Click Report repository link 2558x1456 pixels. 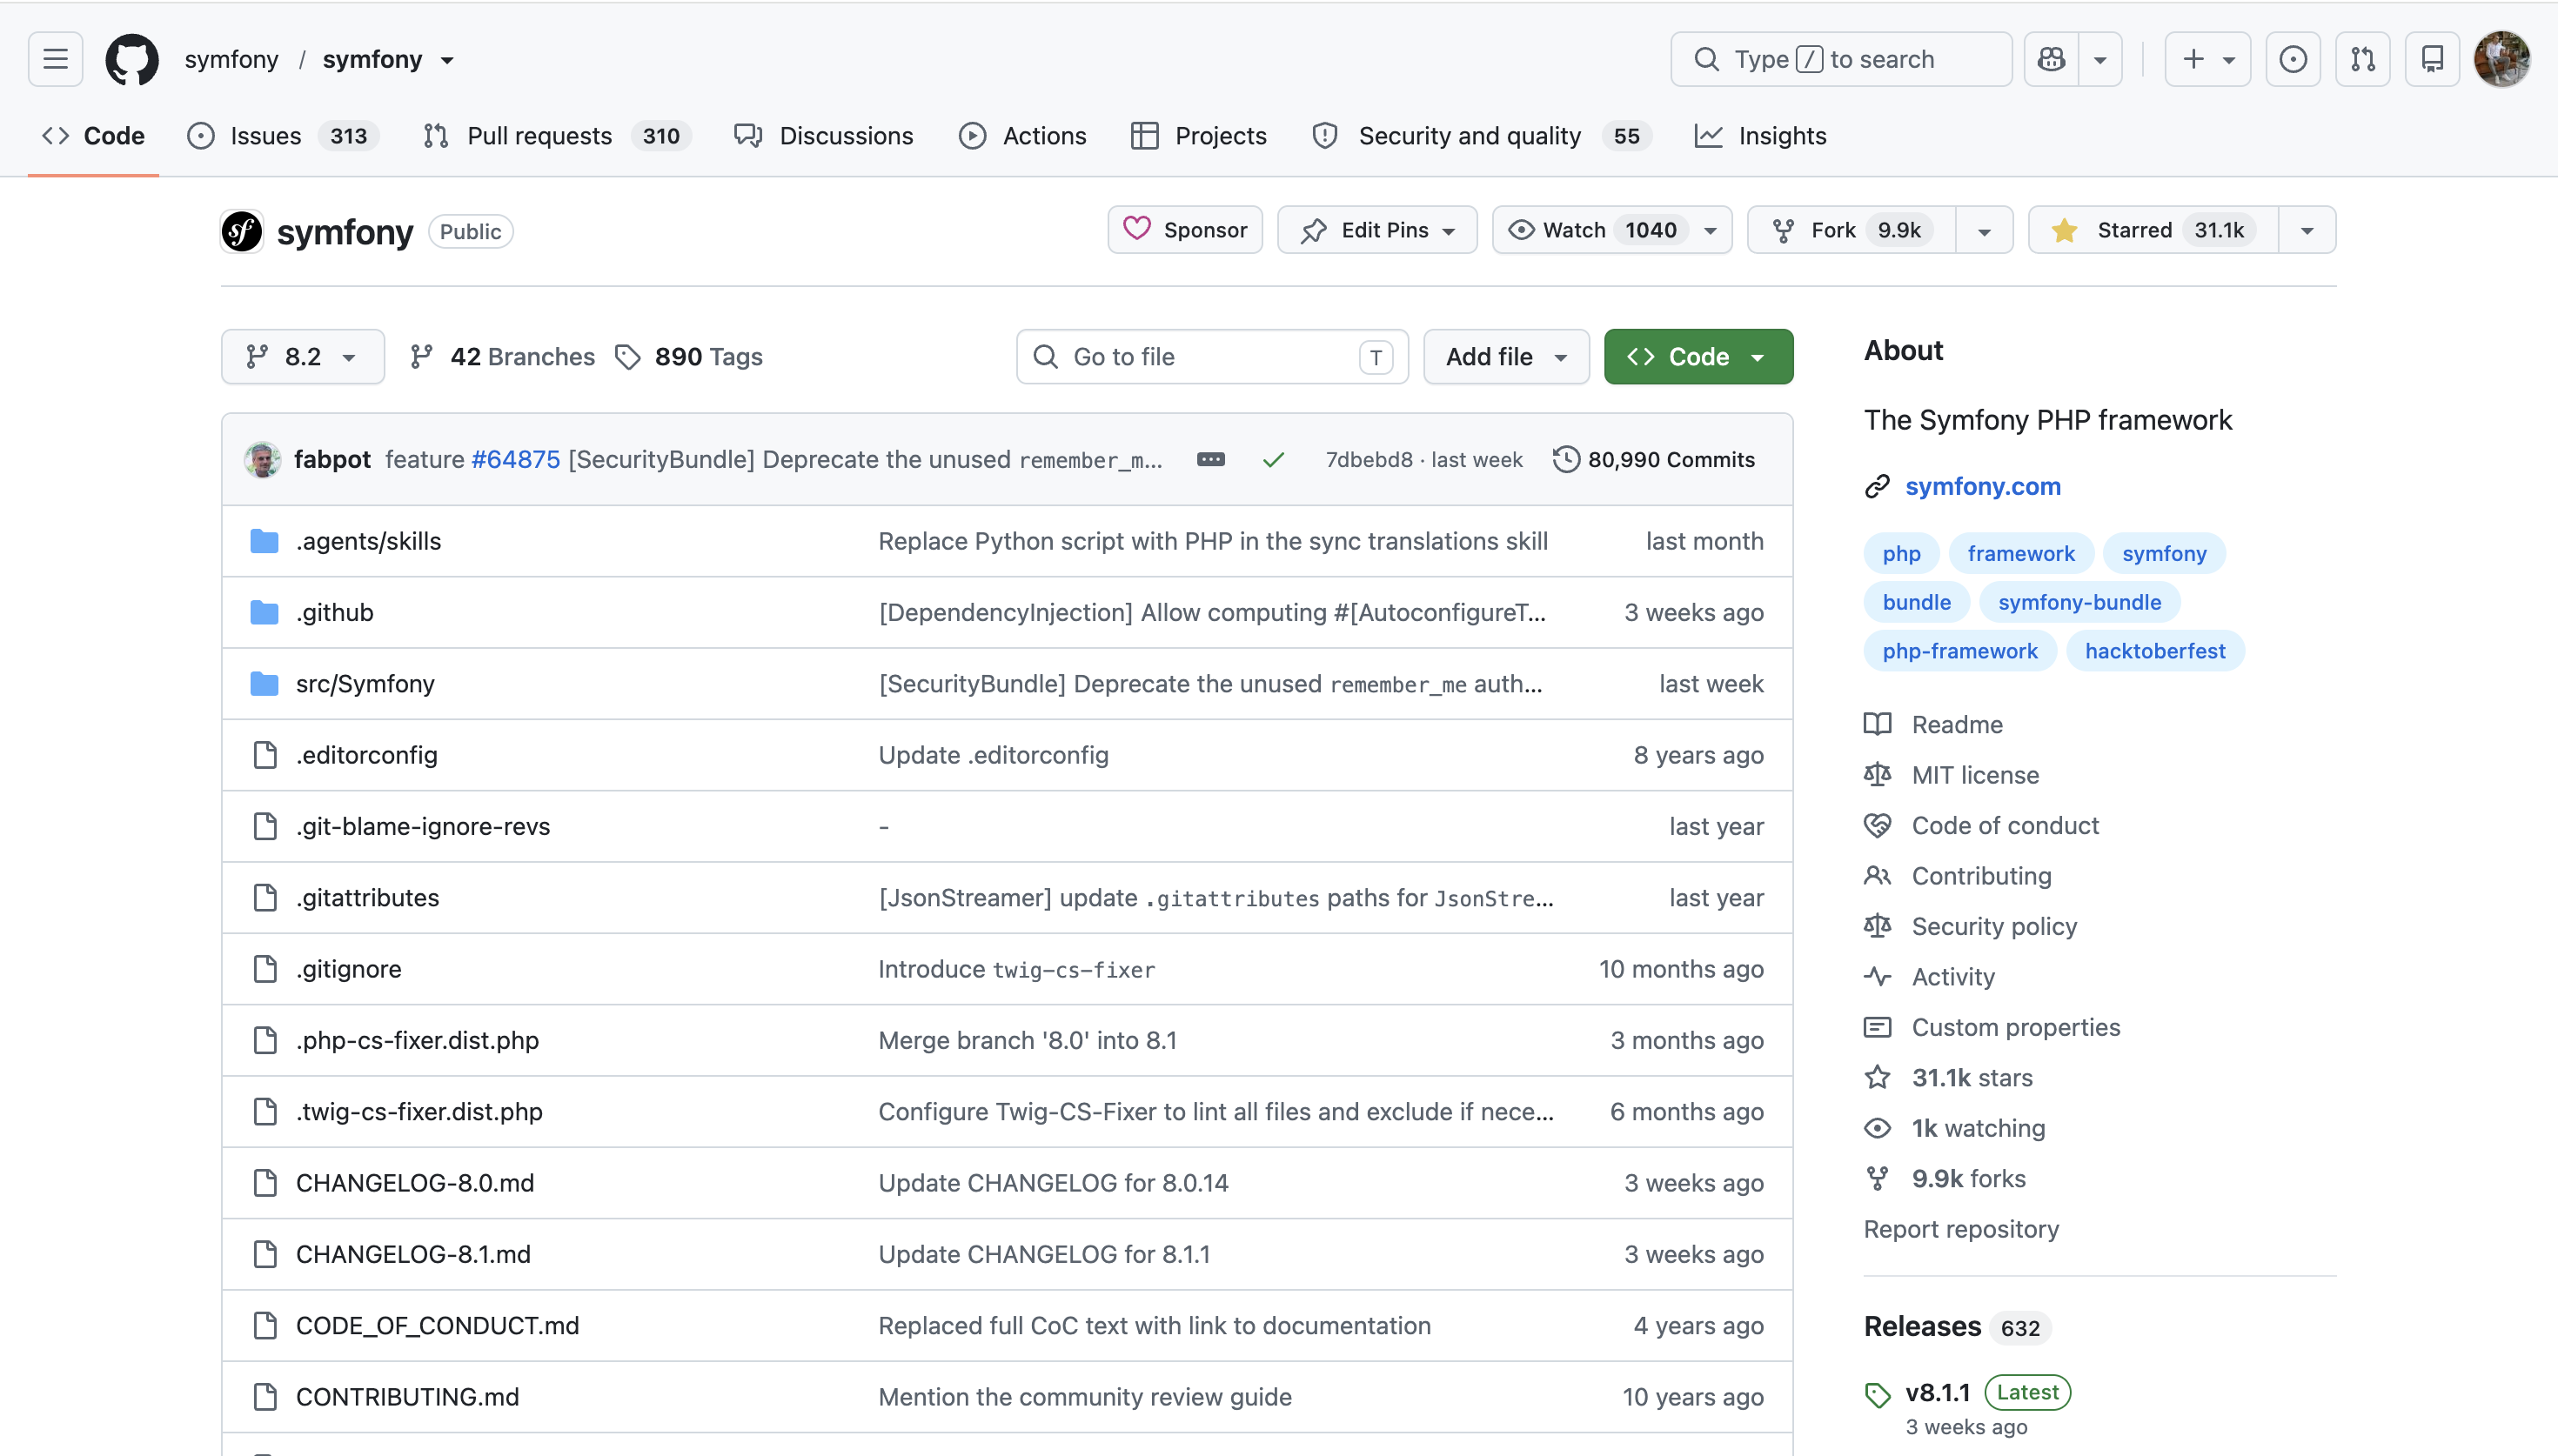(x=1961, y=1229)
